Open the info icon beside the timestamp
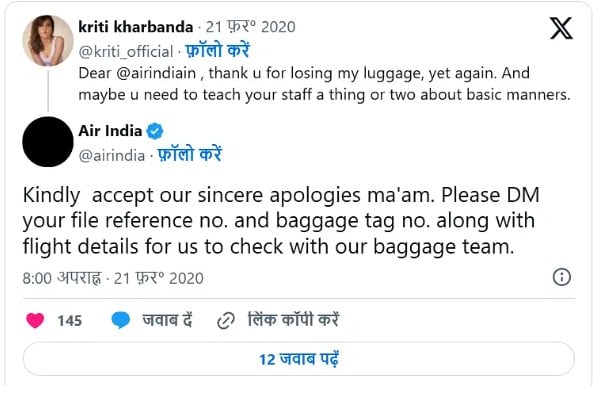This screenshot has height=394, width=600. (562, 277)
